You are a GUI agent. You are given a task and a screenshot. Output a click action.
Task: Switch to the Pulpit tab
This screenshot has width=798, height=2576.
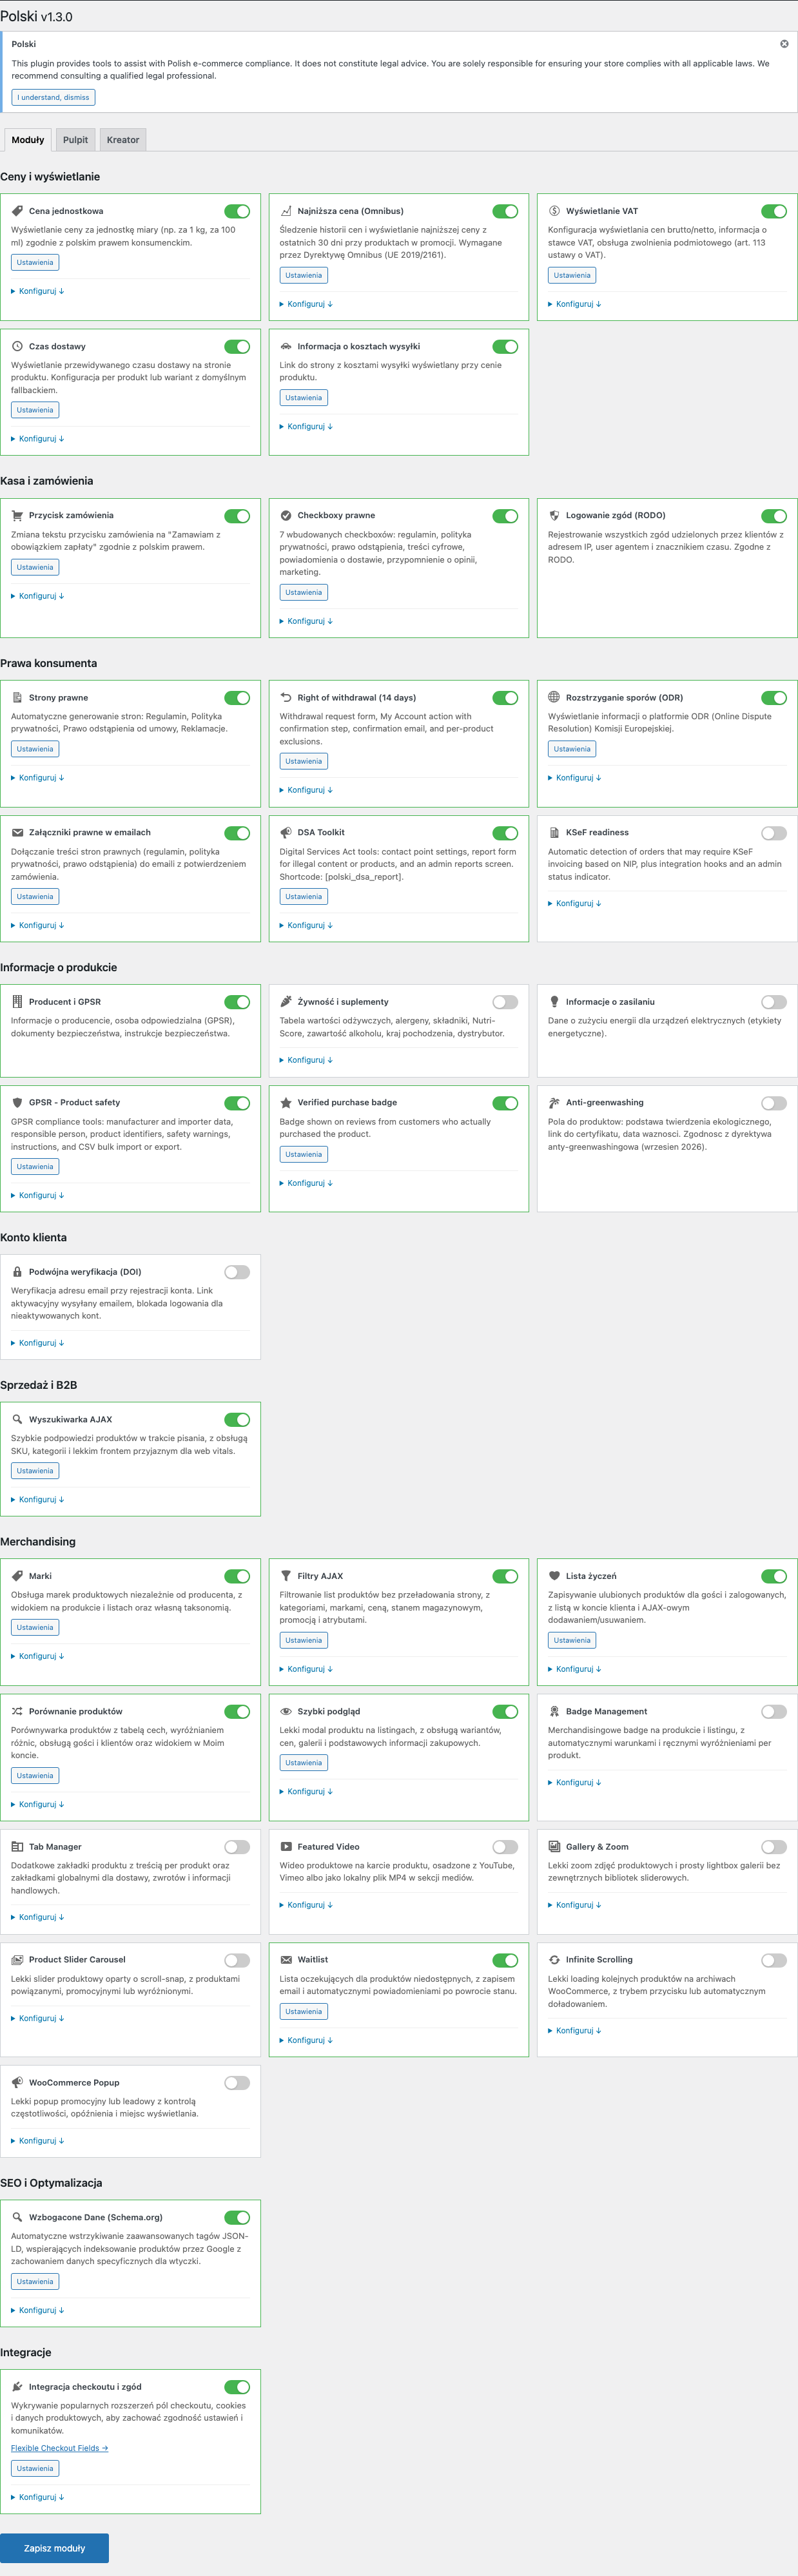(76, 140)
